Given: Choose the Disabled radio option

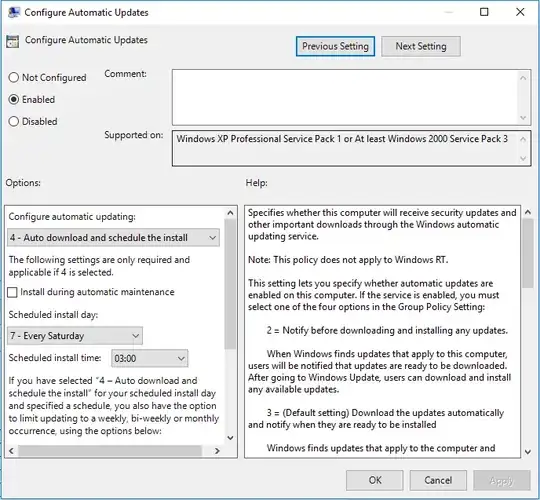Looking at the screenshot, I should (13, 121).
